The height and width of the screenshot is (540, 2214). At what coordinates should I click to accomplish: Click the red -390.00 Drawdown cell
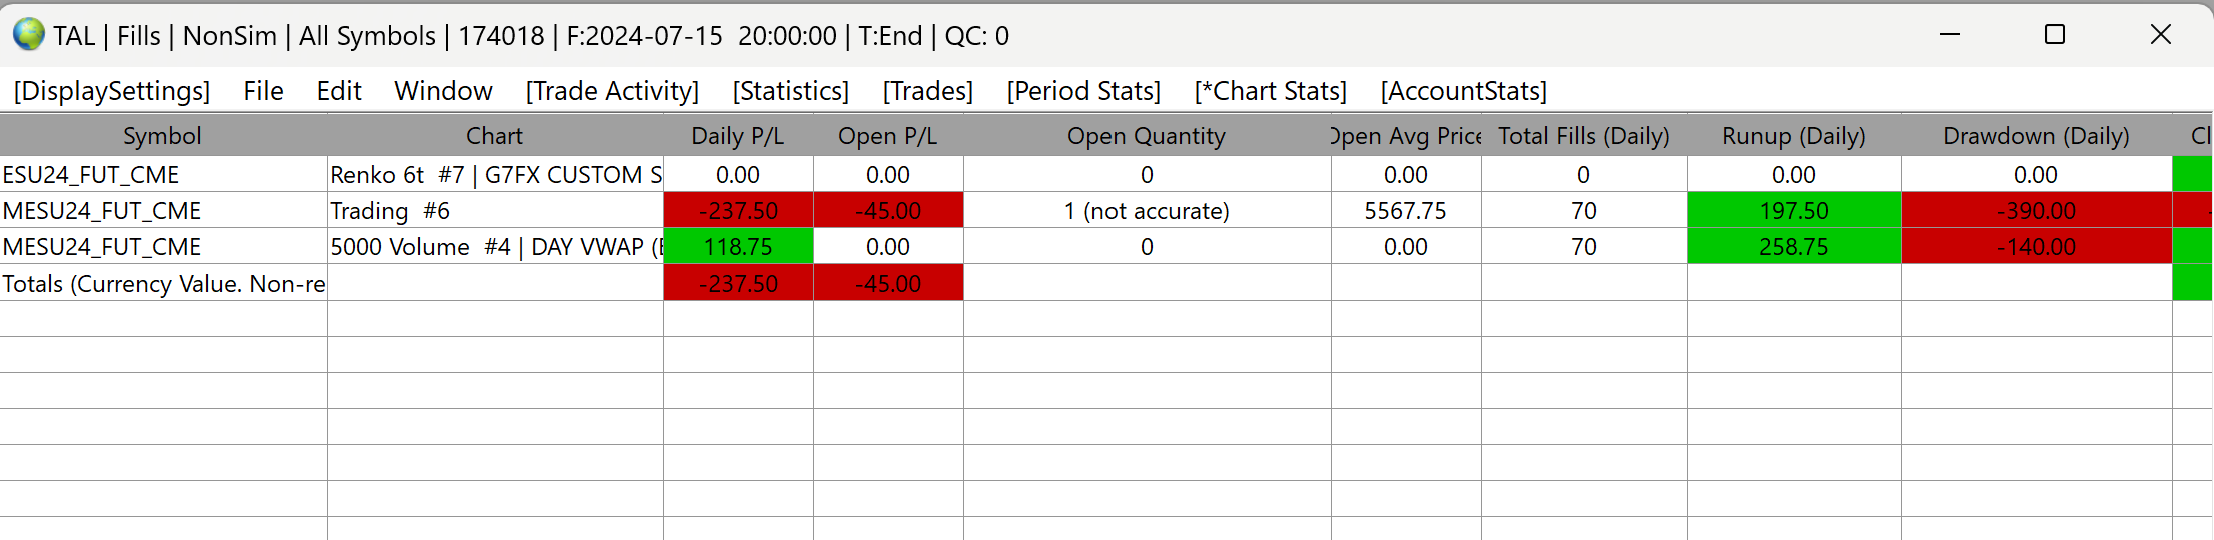point(2036,211)
